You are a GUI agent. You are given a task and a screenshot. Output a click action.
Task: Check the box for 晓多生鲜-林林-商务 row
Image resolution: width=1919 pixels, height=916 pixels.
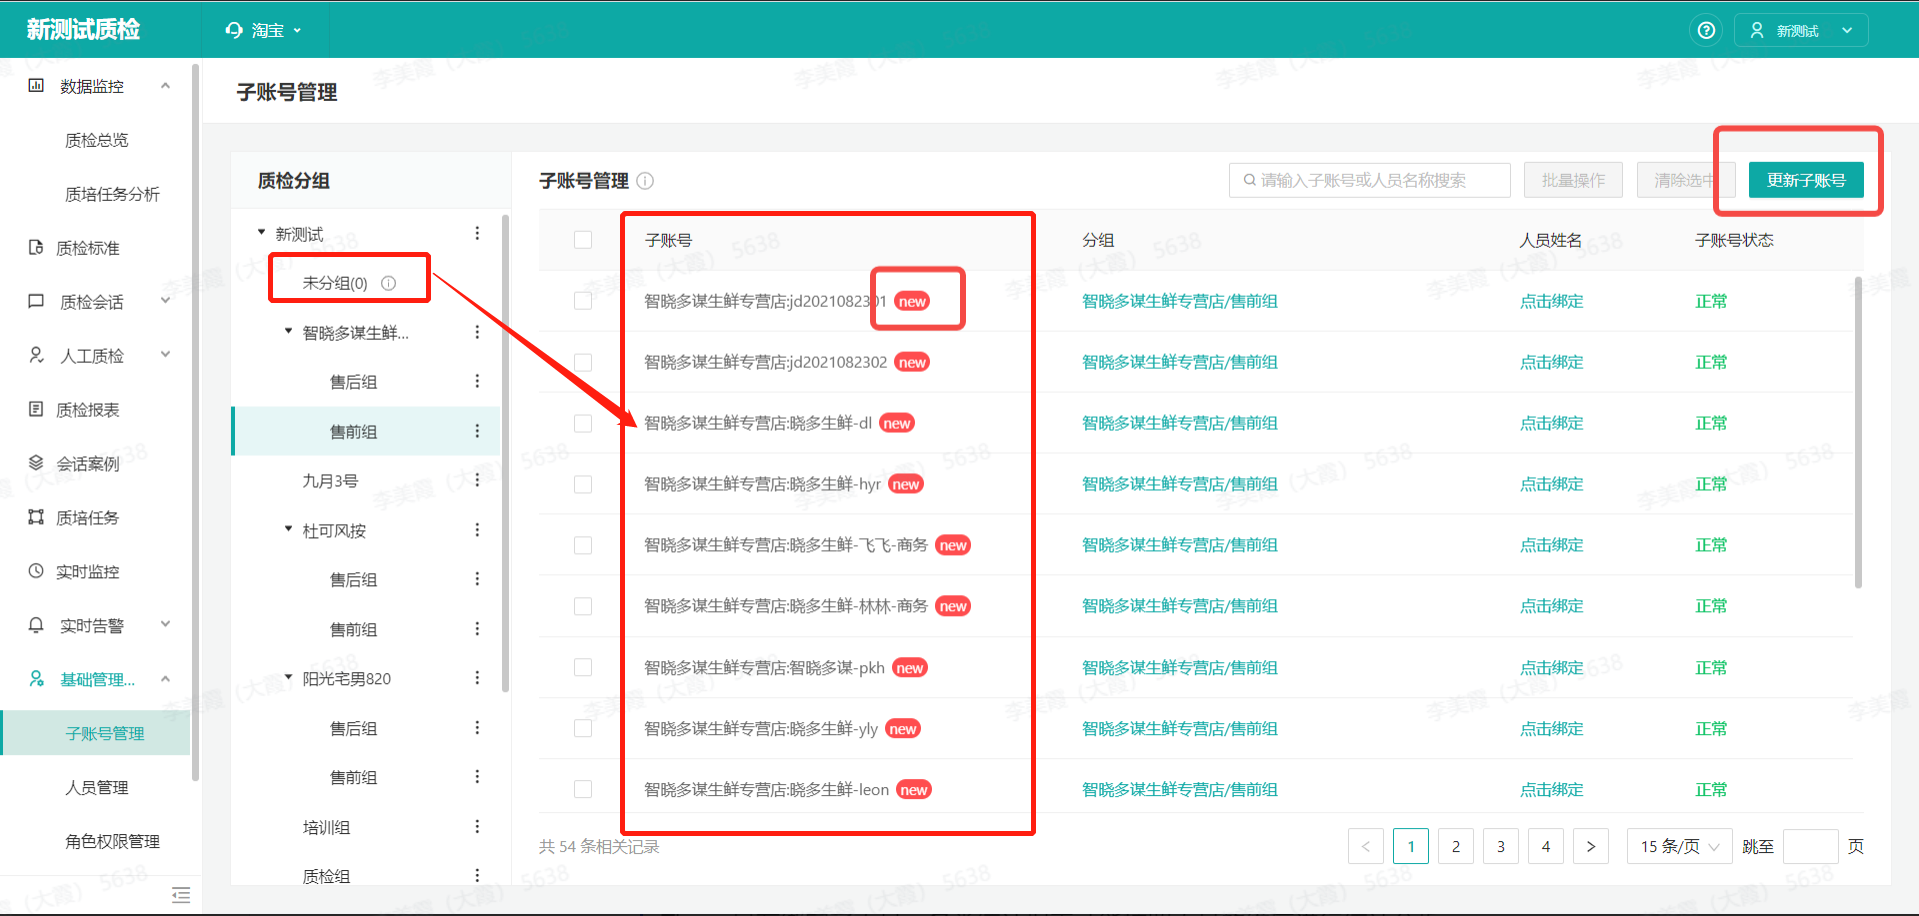click(x=583, y=606)
